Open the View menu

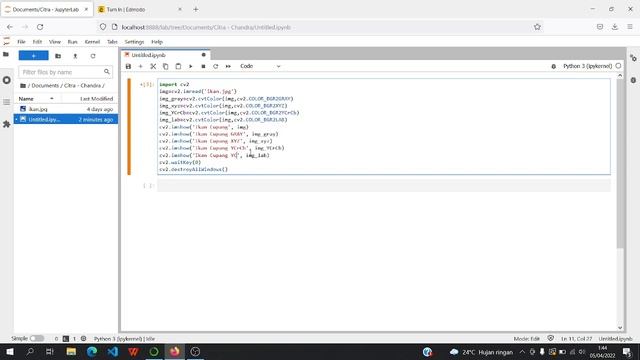tap(55, 42)
